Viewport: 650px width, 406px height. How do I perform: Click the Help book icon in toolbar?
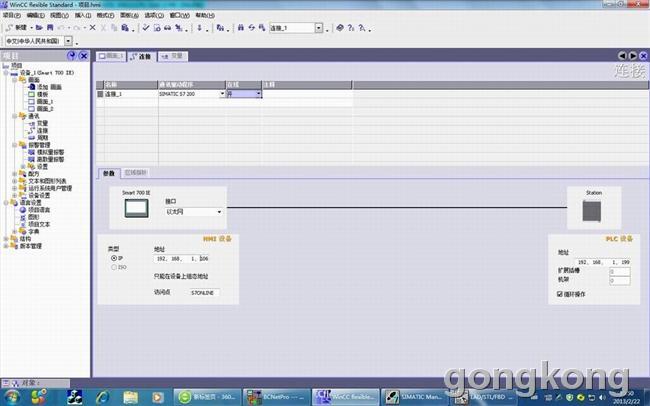[340, 28]
